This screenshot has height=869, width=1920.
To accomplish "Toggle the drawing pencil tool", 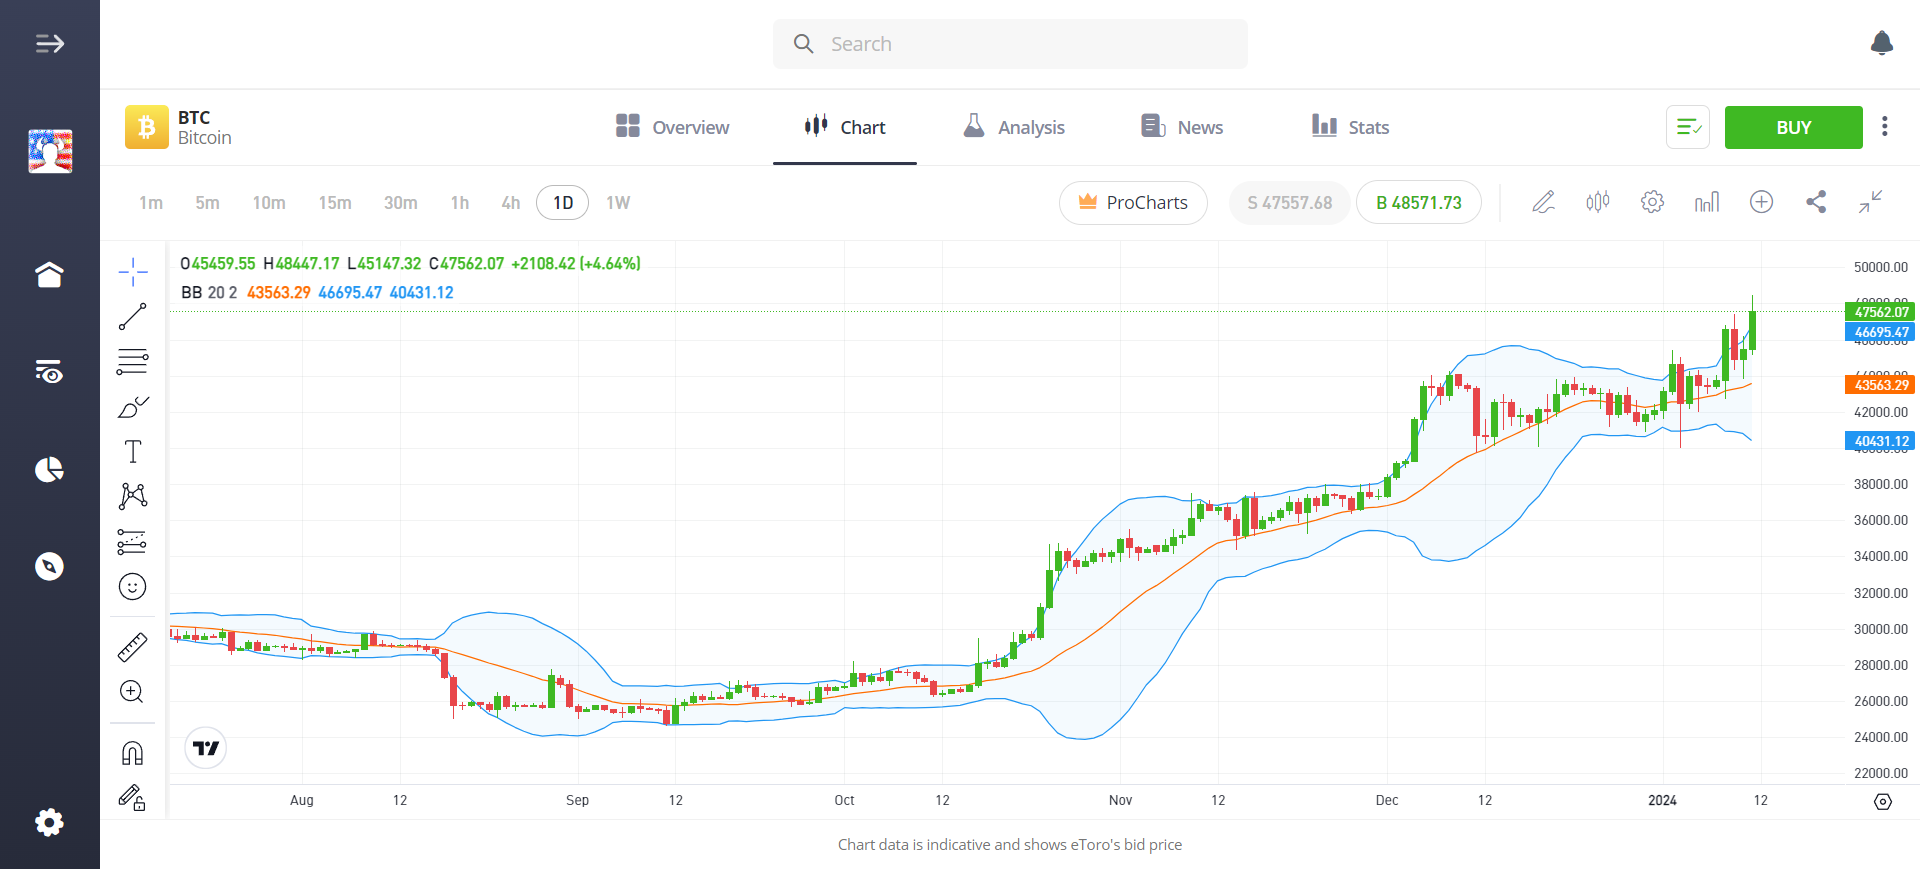I will pyautogui.click(x=1543, y=202).
